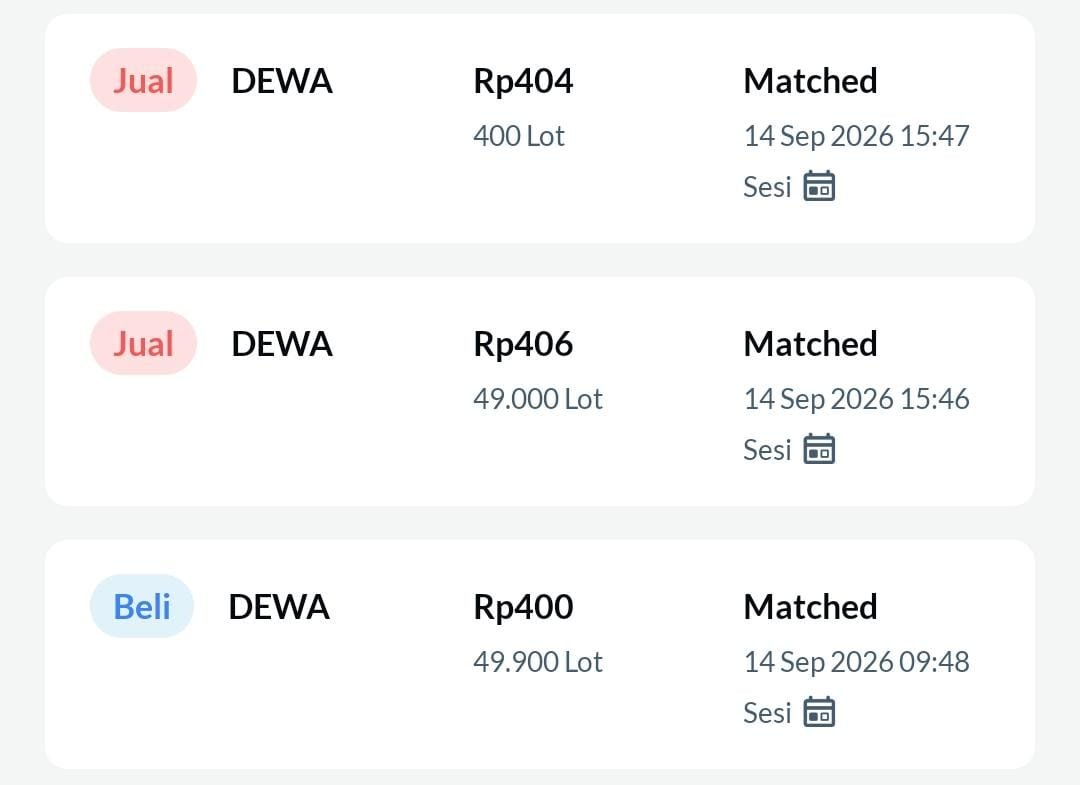
Task: Select DEWA ticker in the Beli order
Action: pyautogui.click(x=279, y=607)
